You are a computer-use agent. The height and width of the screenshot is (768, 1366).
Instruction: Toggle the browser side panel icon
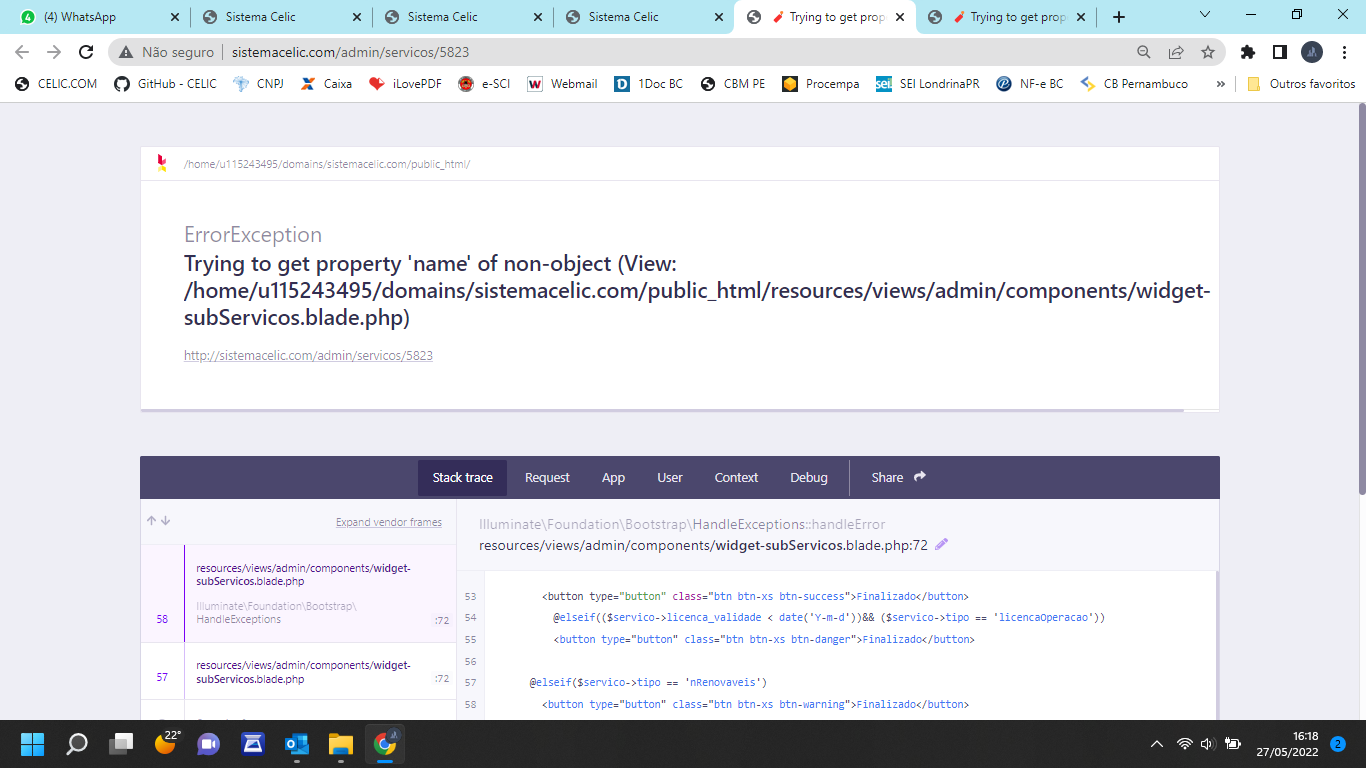tap(1279, 52)
